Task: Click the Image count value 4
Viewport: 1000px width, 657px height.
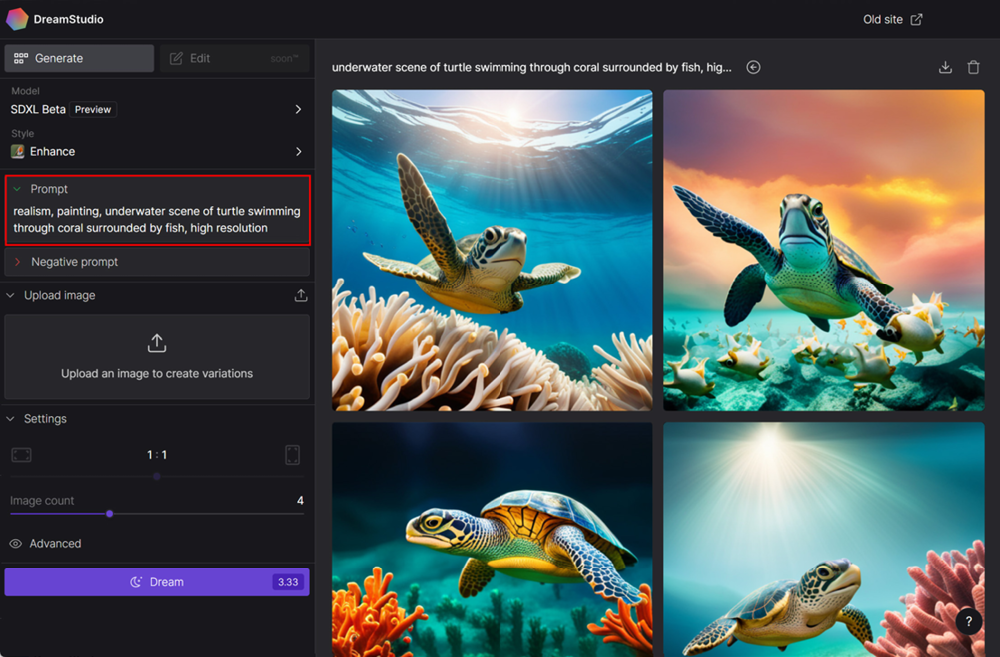Action: [300, 501]
